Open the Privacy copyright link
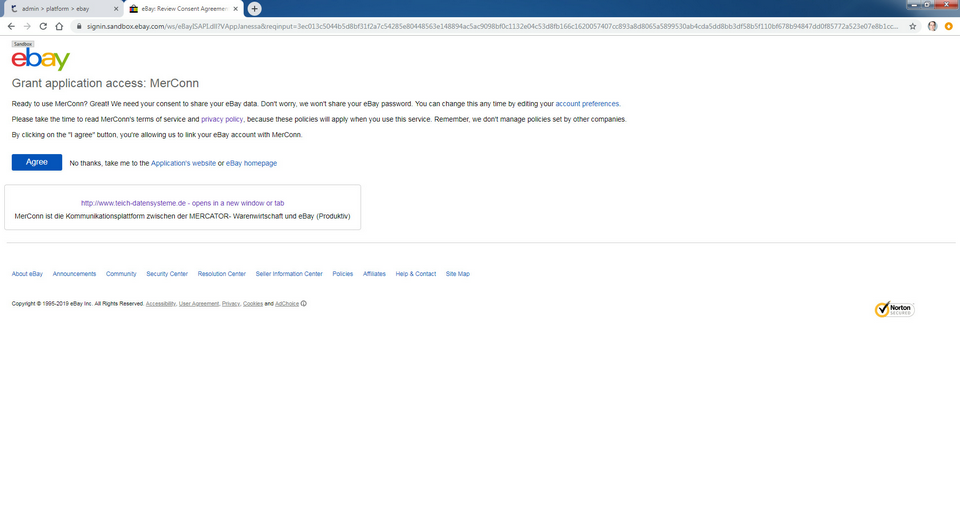This screenshot has height=520, width=960. point(231,304)
